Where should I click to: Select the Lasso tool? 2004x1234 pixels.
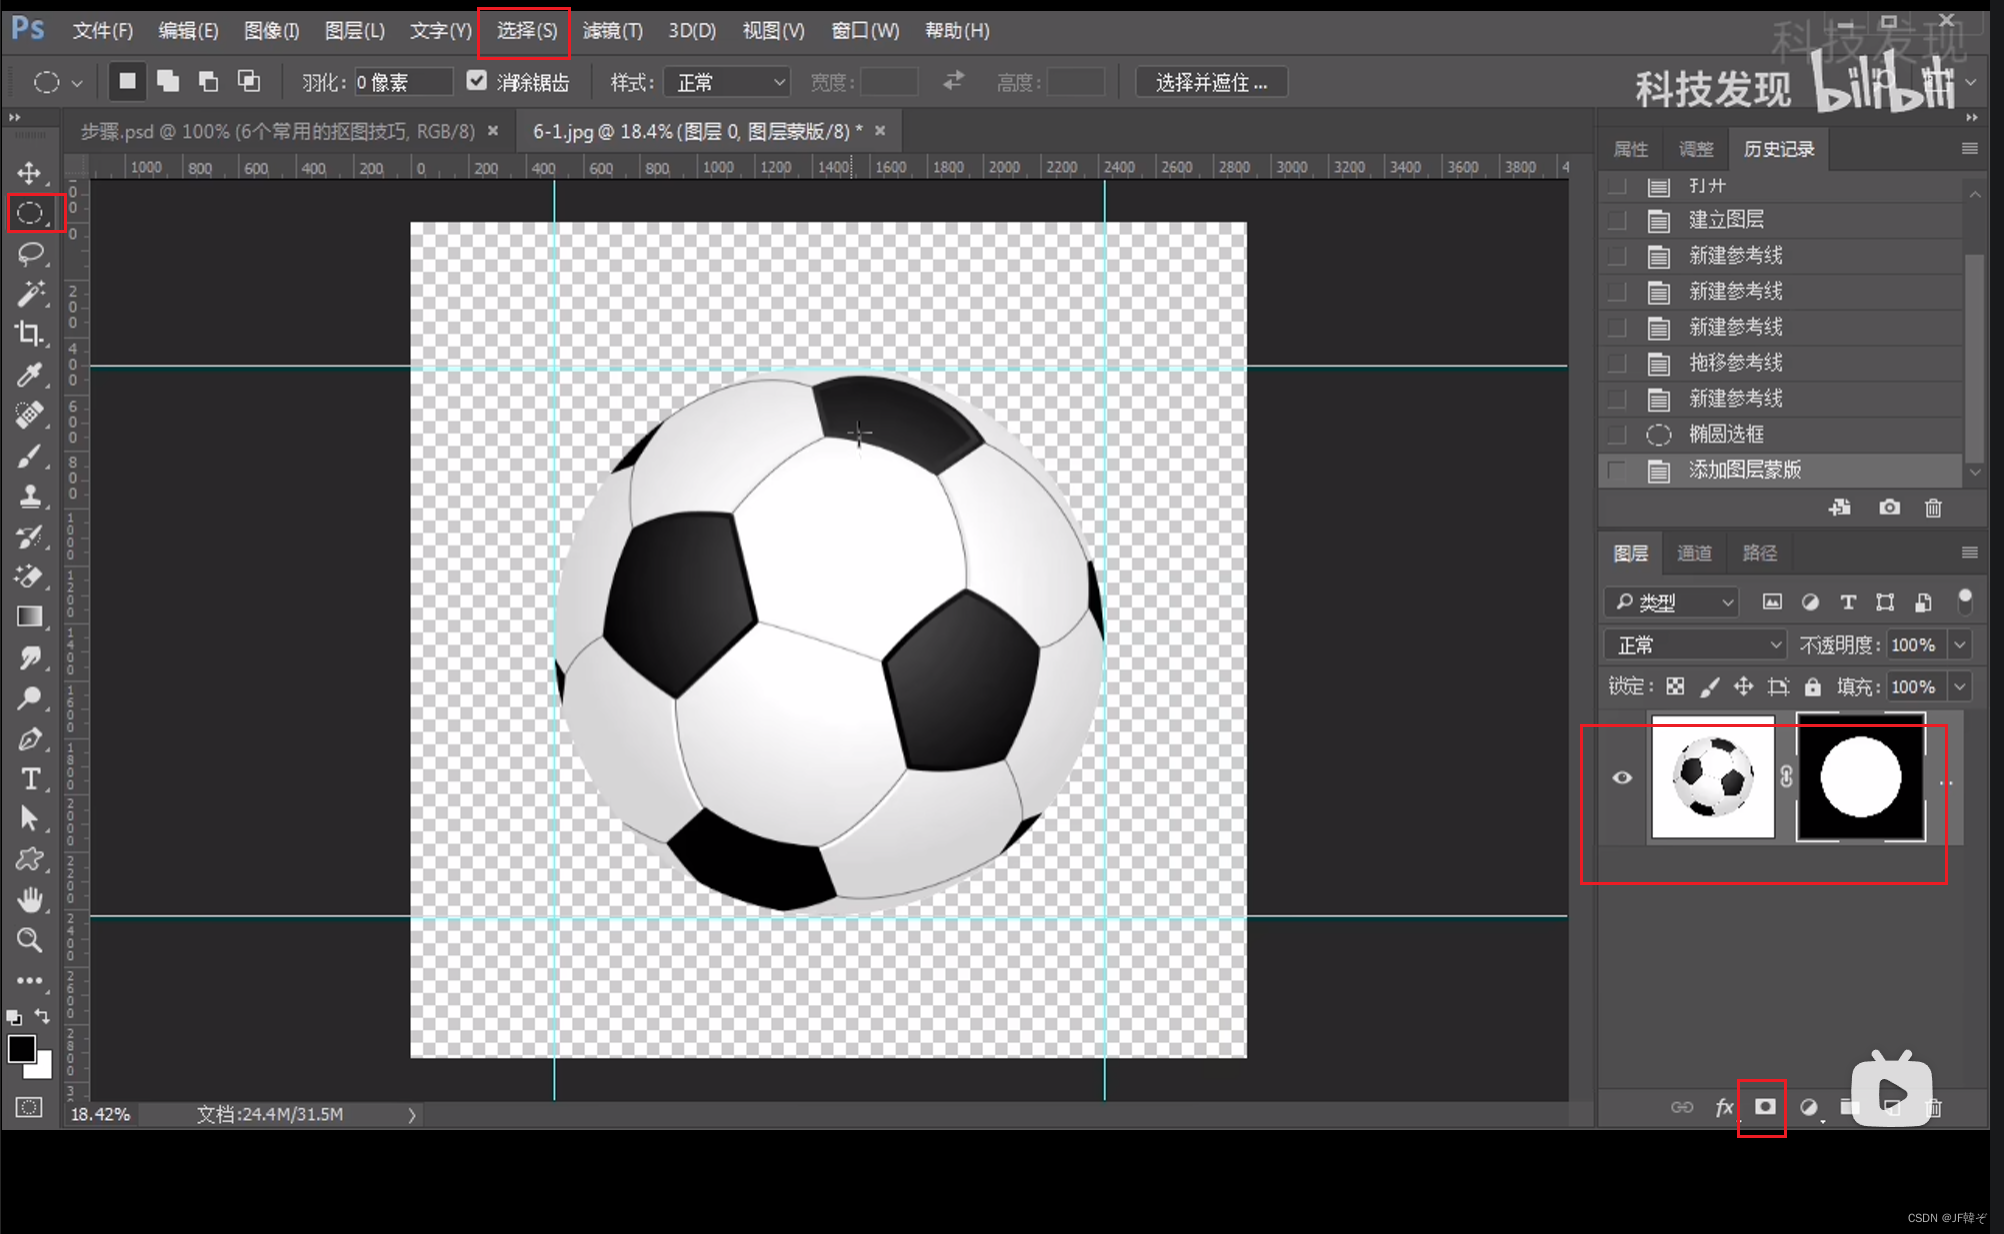30,253
